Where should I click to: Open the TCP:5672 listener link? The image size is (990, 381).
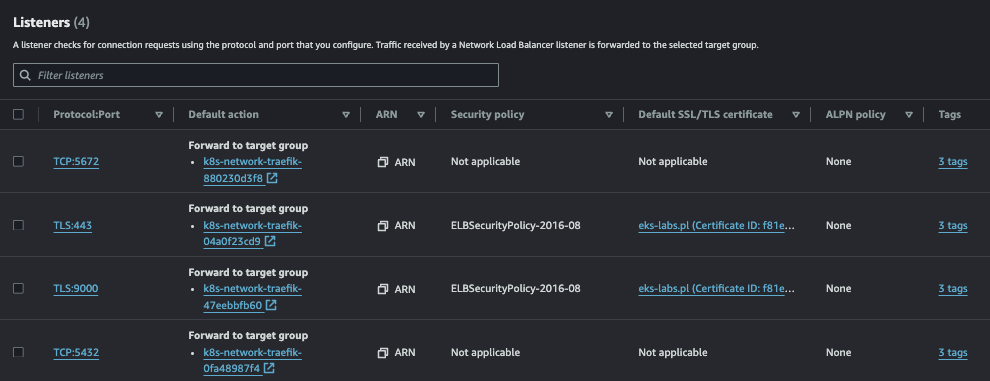coord(76,162)
